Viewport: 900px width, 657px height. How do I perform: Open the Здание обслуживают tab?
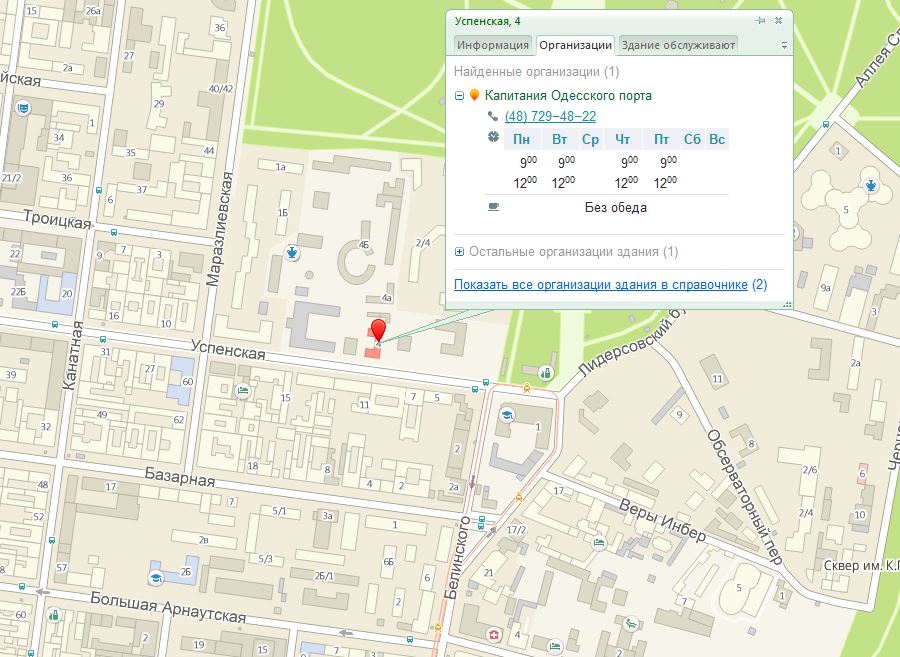click(x=678, y=45)
